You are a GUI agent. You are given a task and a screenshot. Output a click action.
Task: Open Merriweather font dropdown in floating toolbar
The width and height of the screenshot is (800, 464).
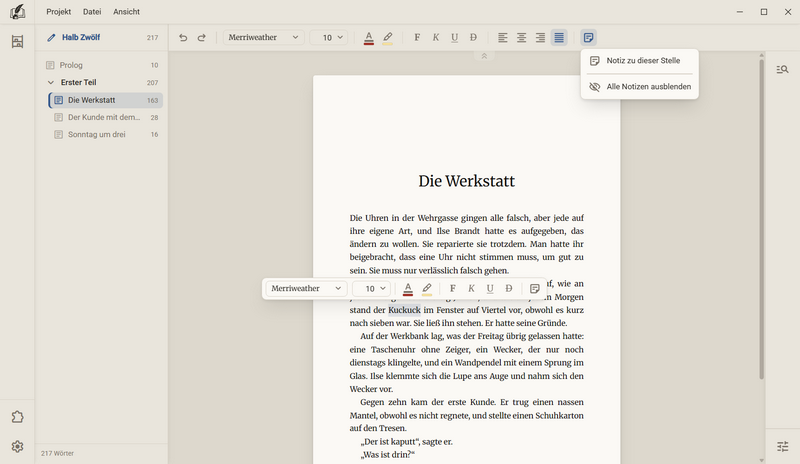coord(306,288)
